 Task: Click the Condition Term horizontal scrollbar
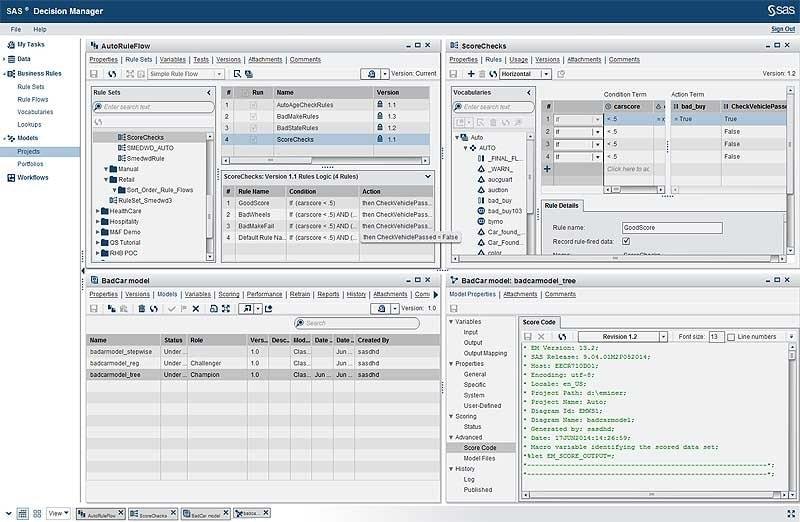click(x=635, y=189)
